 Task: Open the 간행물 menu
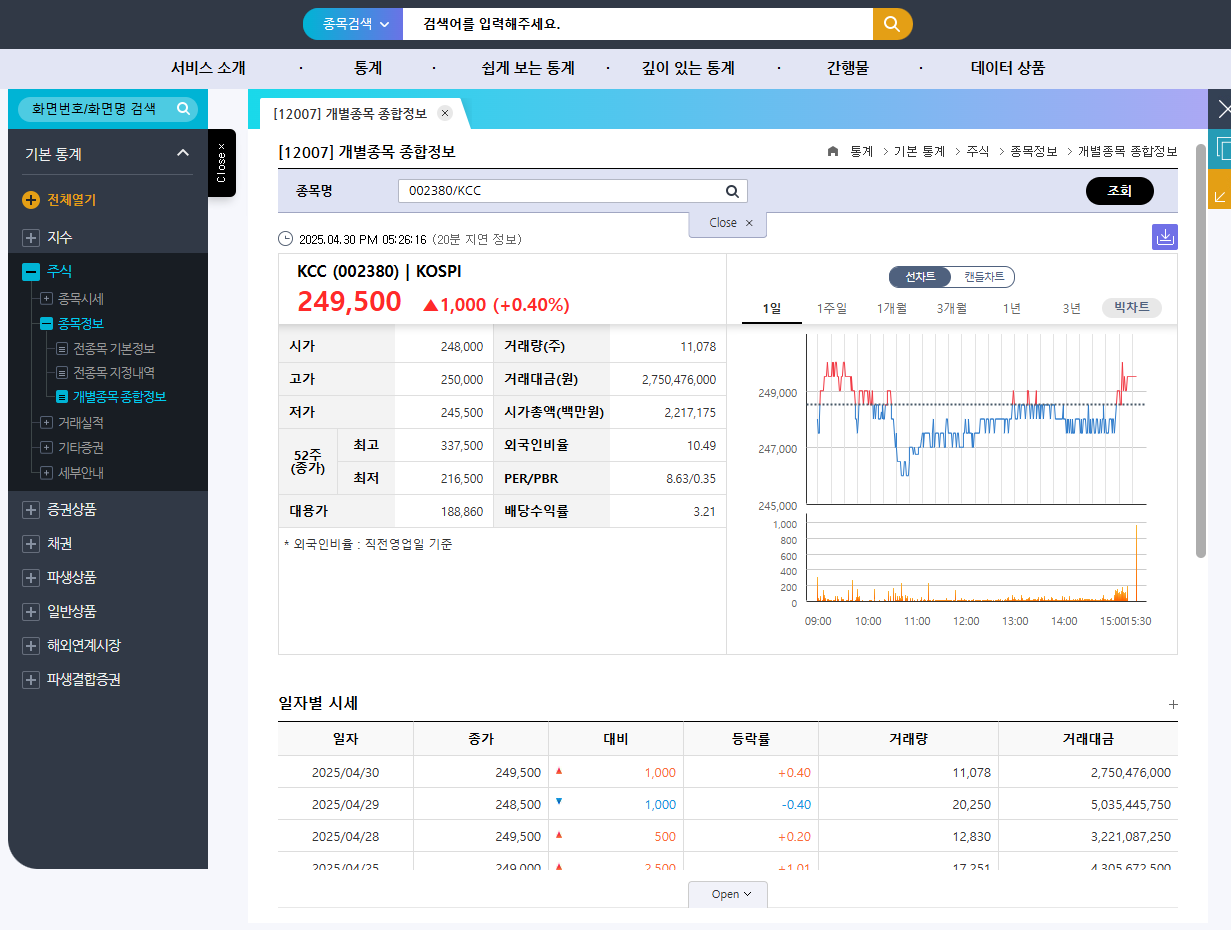point(848,68)
